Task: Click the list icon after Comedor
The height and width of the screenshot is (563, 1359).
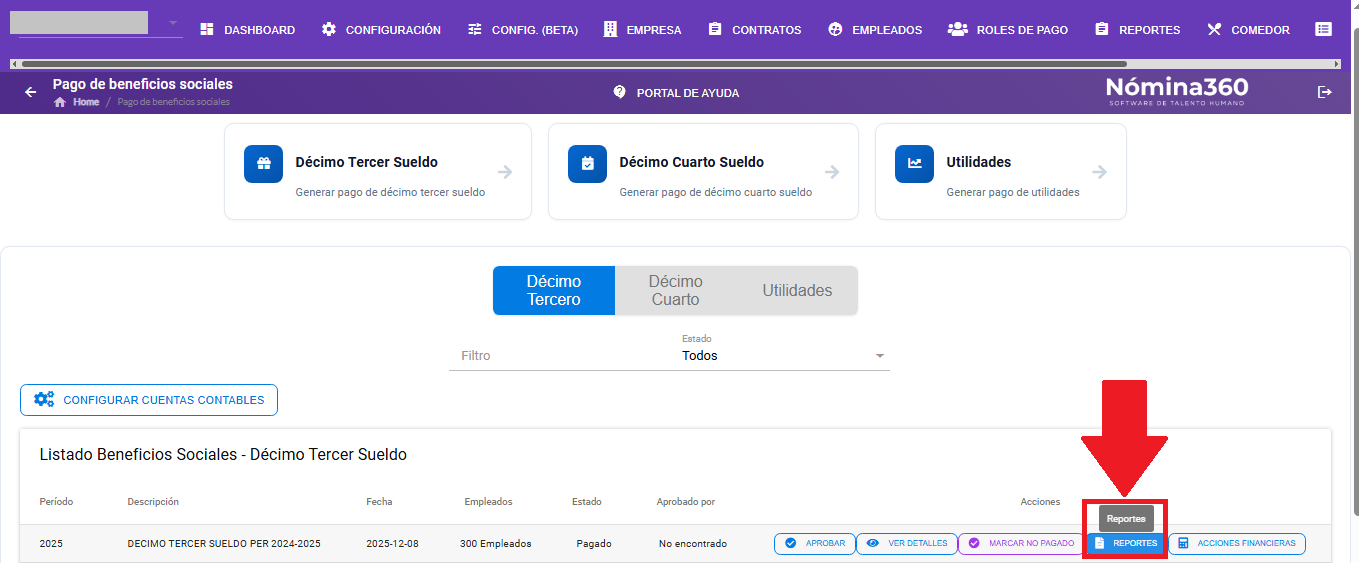Action: point(1323,30)
